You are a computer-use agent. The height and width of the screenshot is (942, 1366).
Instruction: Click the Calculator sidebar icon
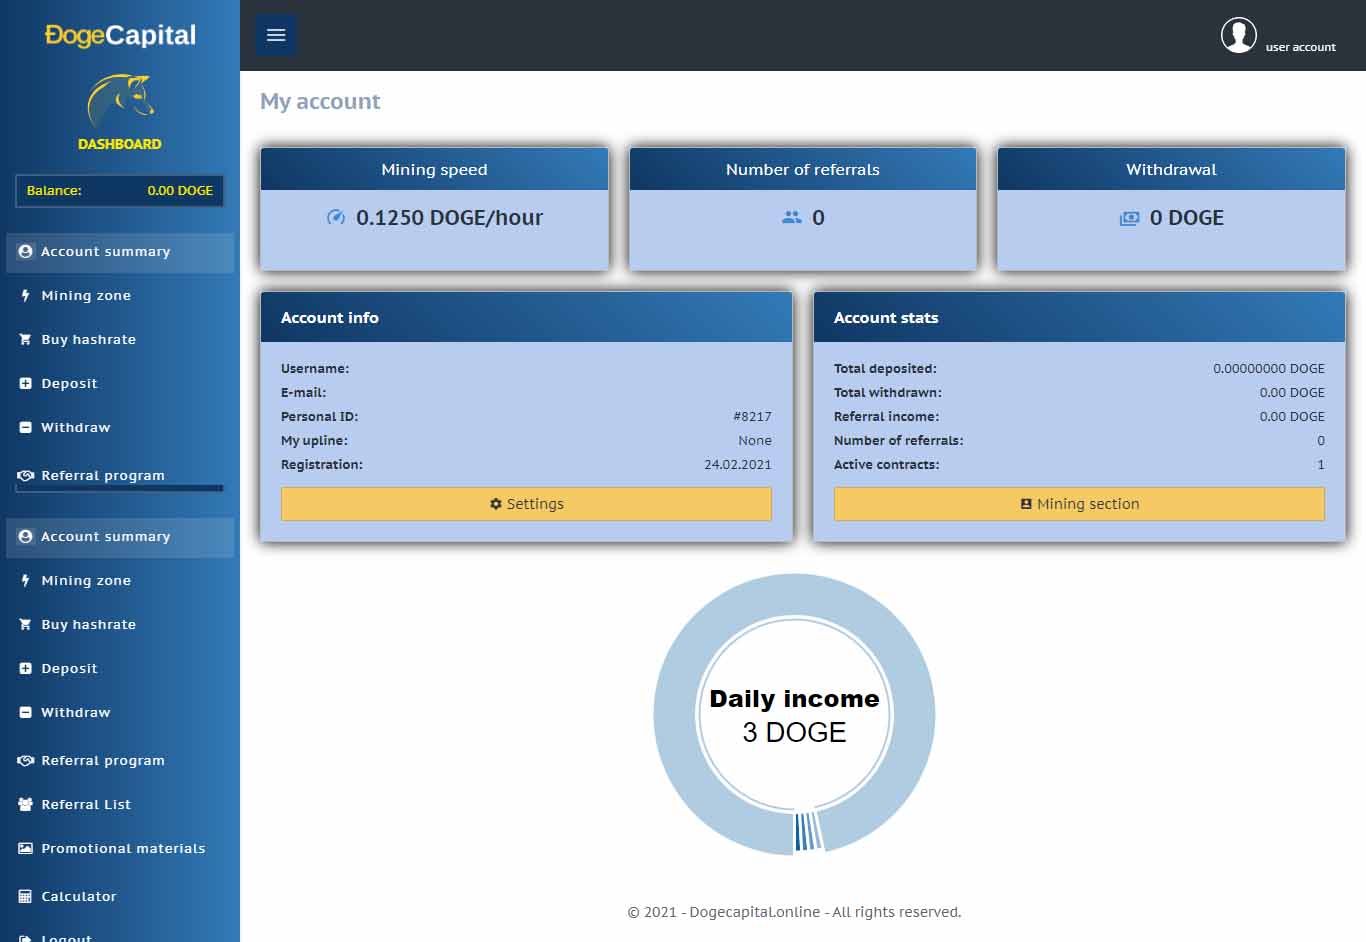[26, 896]
